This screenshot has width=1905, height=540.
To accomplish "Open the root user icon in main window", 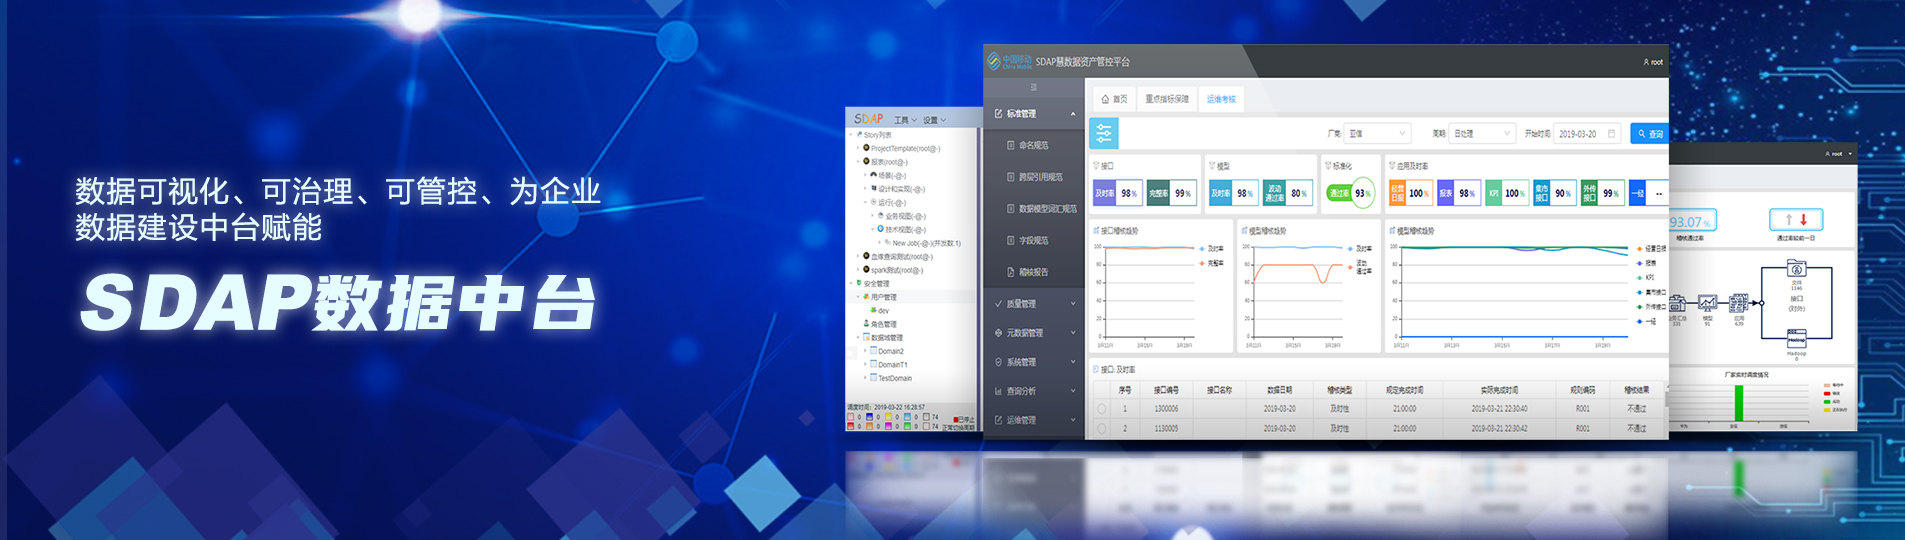I will pyautogui.click(x=1646, y=62).
